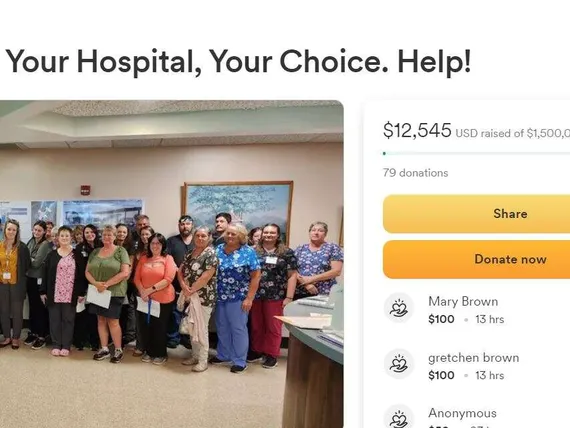Select the Mary Brown donor name
This screenshot has width=570, height=428.
(463, 301)
